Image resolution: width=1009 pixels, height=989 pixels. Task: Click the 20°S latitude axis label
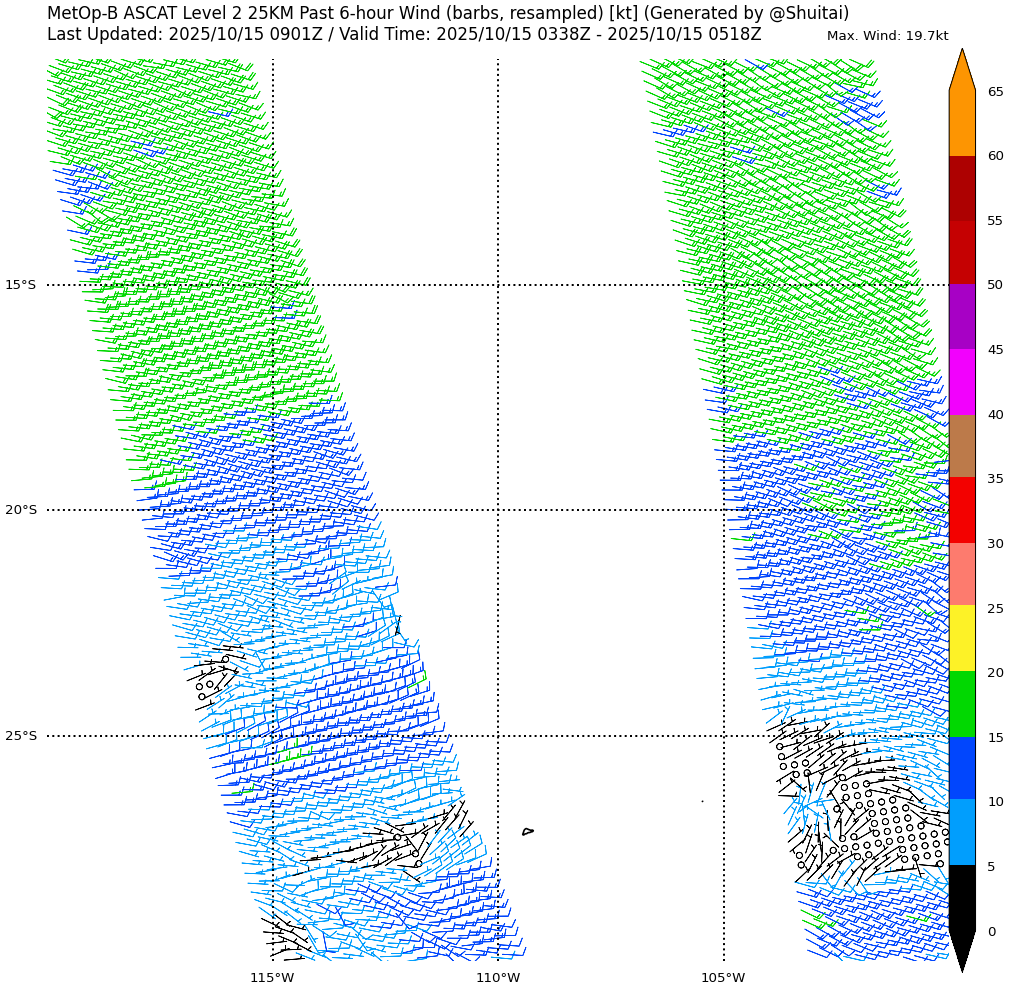click(x=20, y=510)
